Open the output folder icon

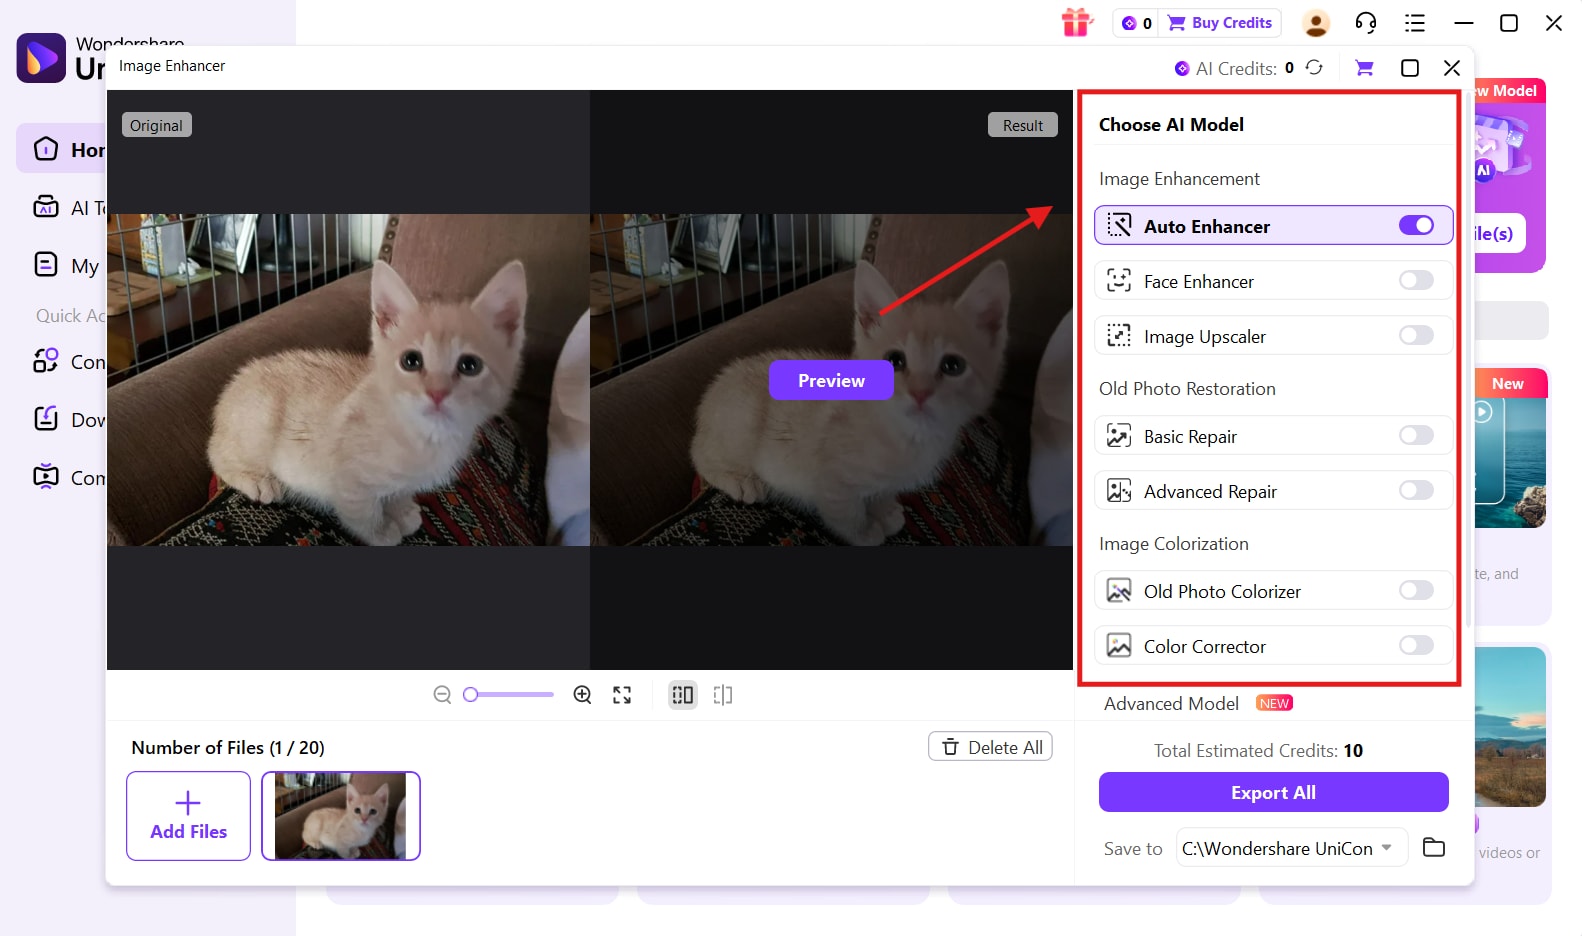pyautogui.click(x=1434, y=848)
